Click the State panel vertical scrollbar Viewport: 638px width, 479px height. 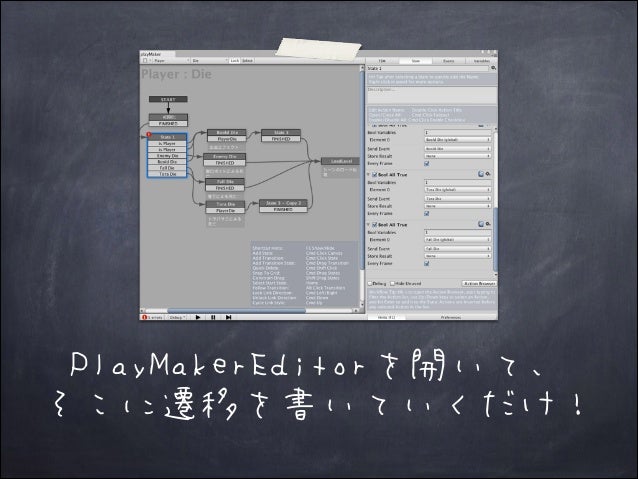495,238
